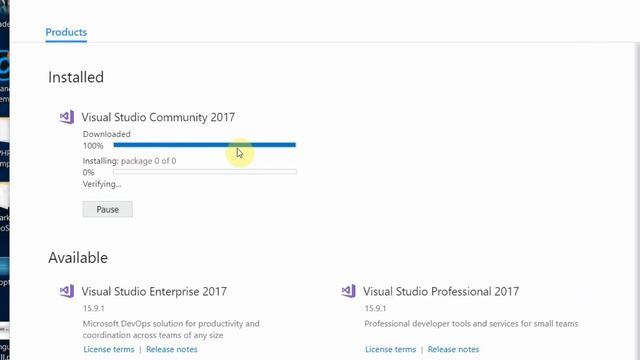Click the Visual Studio Community 2017 logo icon

[67, 117]
